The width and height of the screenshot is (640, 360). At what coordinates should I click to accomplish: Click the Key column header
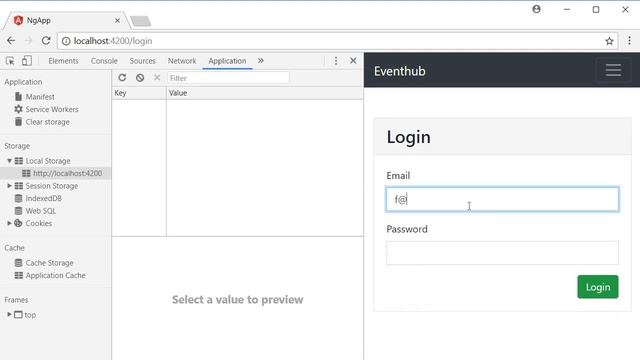point(139,93)
